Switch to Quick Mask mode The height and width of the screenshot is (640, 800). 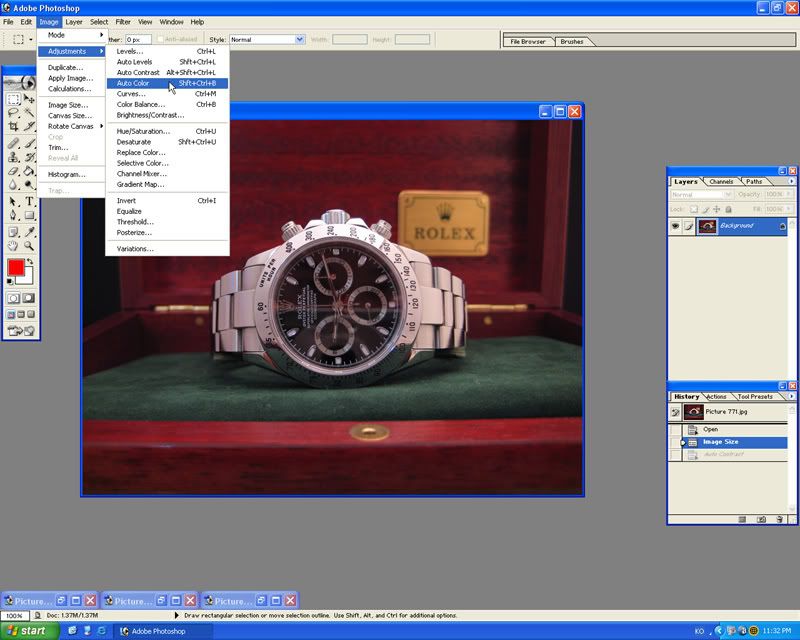[29, 298]
